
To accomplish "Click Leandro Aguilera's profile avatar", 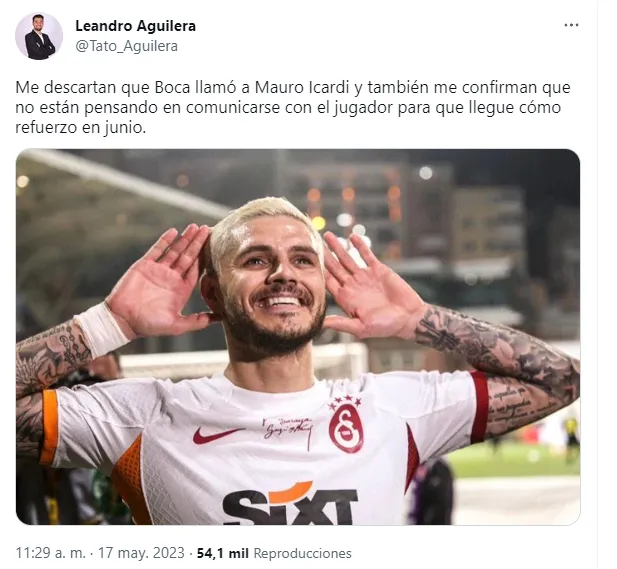I will point(39,36).
